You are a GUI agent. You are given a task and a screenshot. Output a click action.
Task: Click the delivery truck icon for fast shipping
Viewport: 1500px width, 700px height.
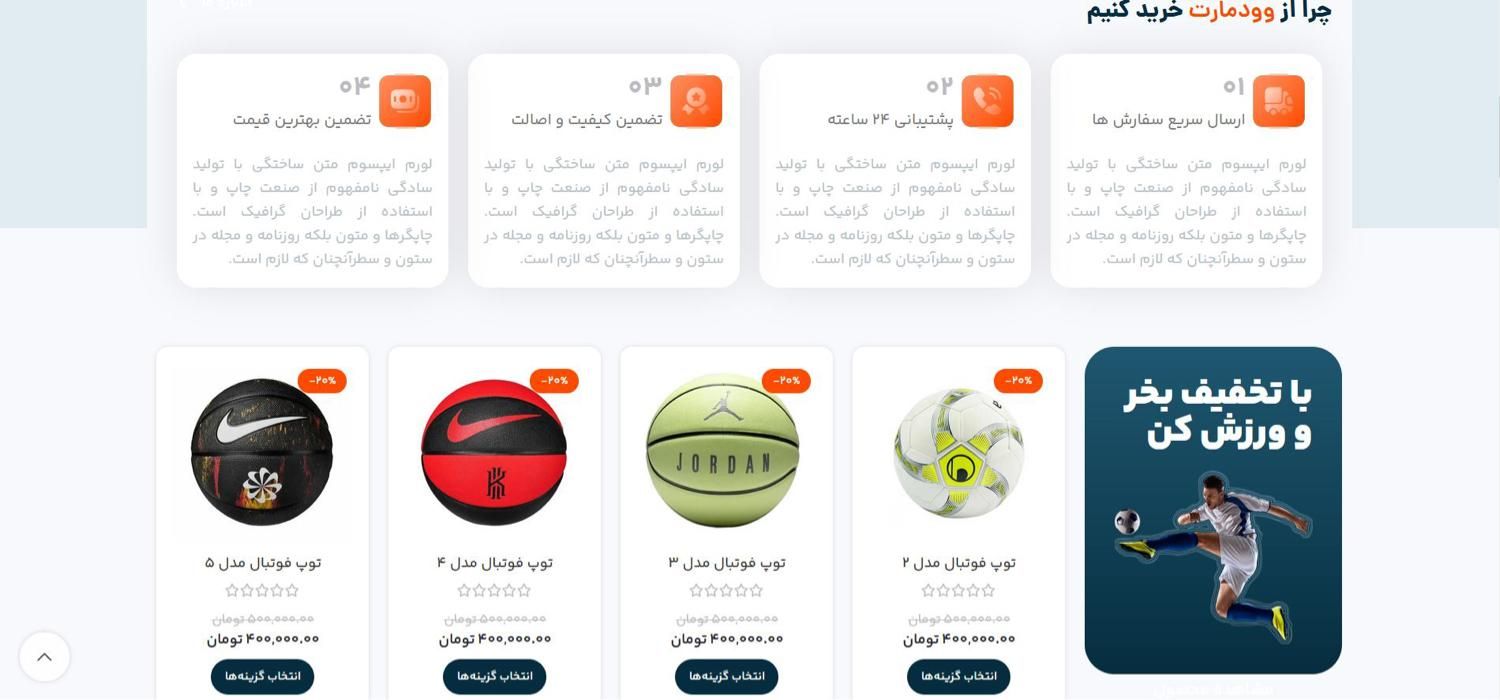pyautogui.click(x=1278, y=101)
